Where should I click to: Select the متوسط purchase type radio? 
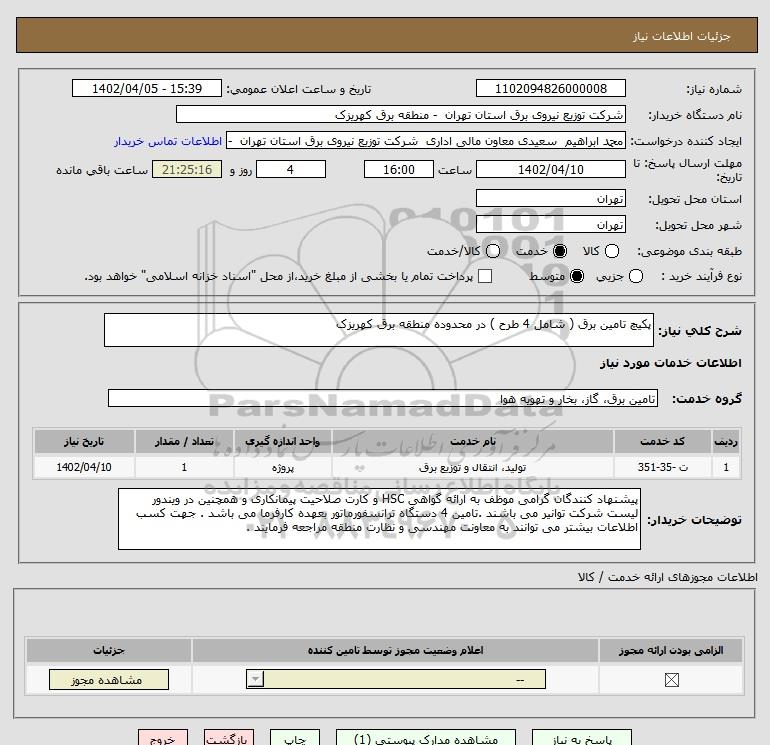pos(577,276)
